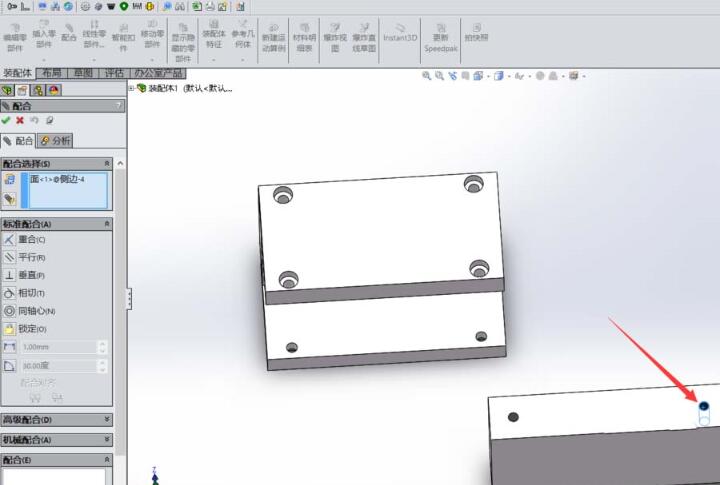The width and height of the screenshot is (720, 485).
Task: Select 面<1>@侧边-4 in mate selections box
Action: pos(58,179)
